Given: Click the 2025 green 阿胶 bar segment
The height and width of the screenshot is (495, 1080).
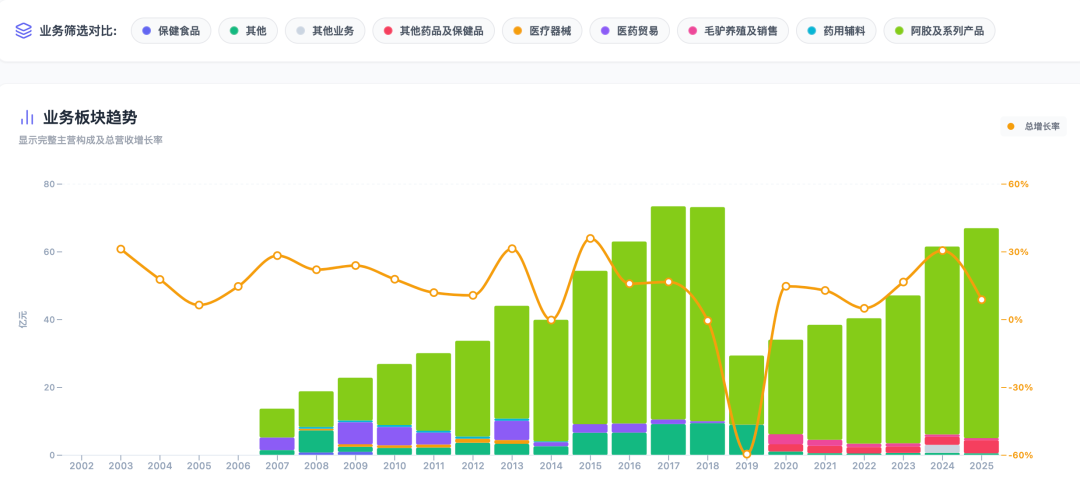Looking at the screenshot, I should pyautogui.click(x=981, y=330).
